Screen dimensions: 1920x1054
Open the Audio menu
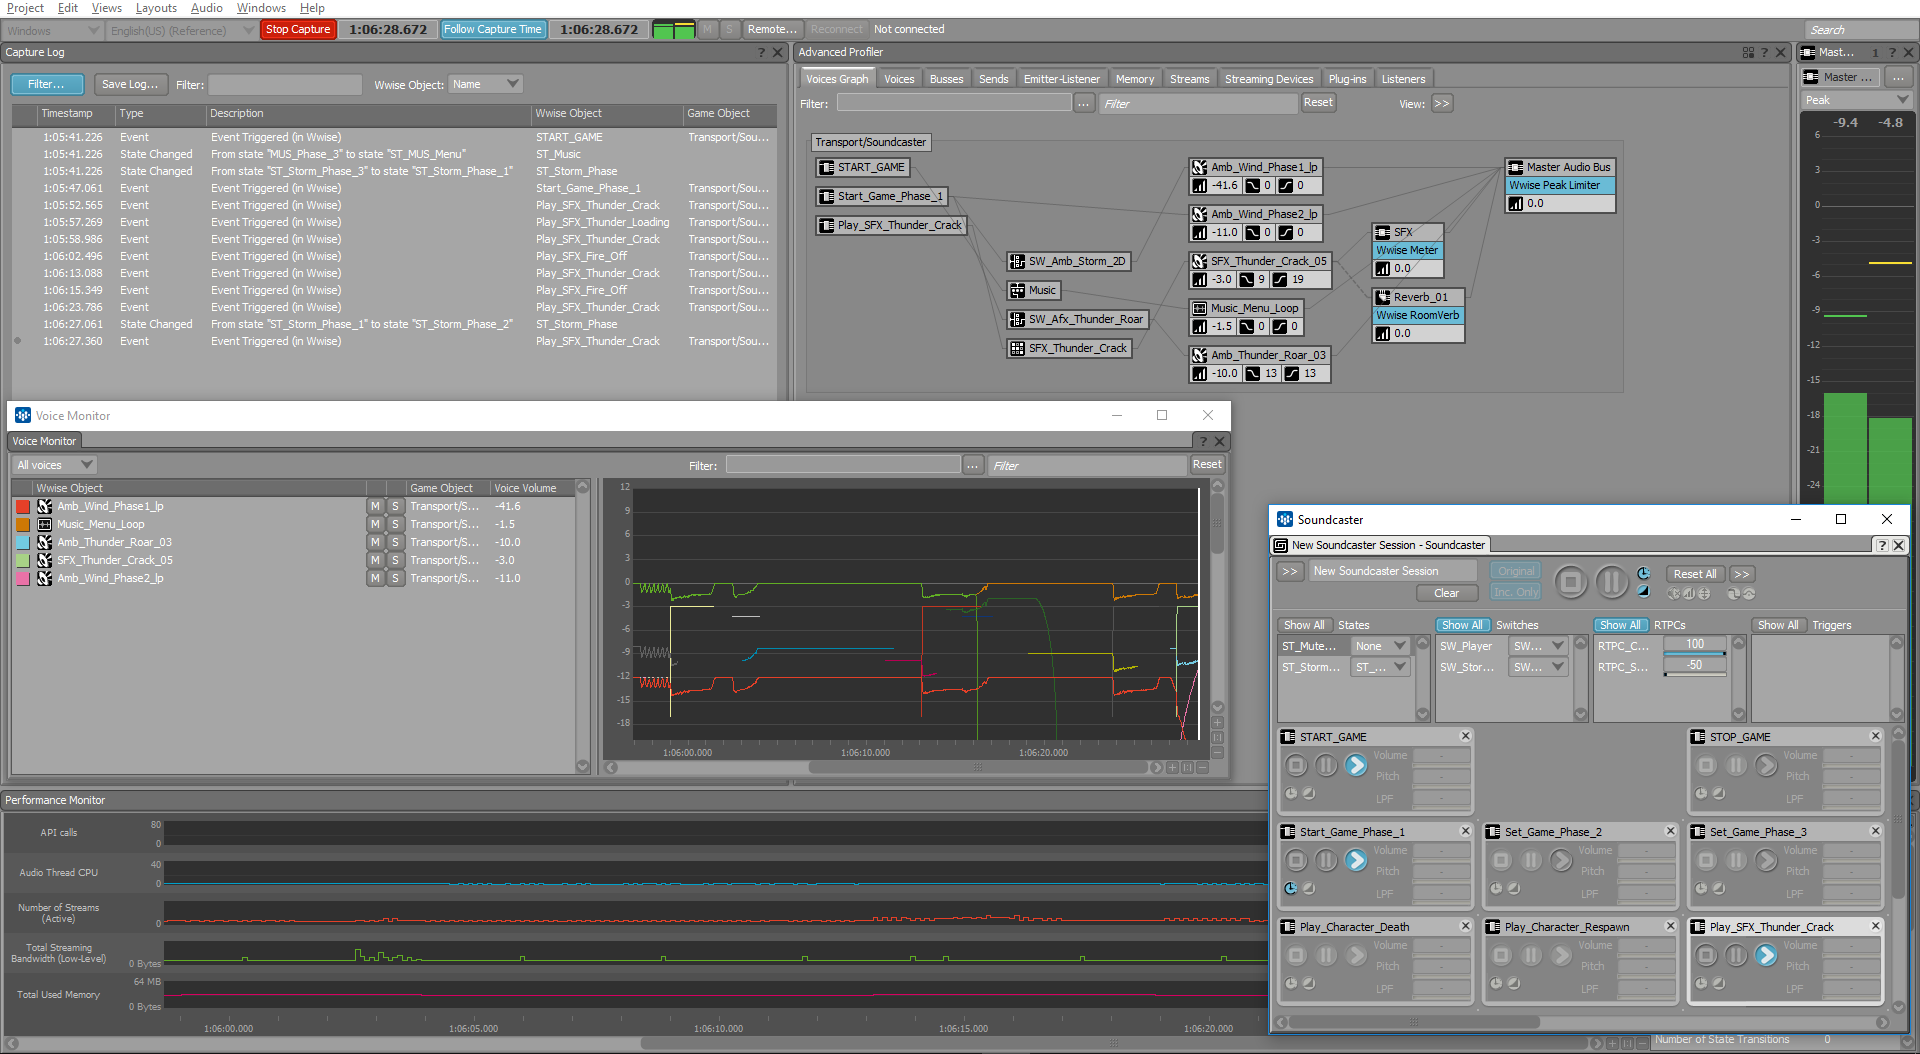coord(206,8)
